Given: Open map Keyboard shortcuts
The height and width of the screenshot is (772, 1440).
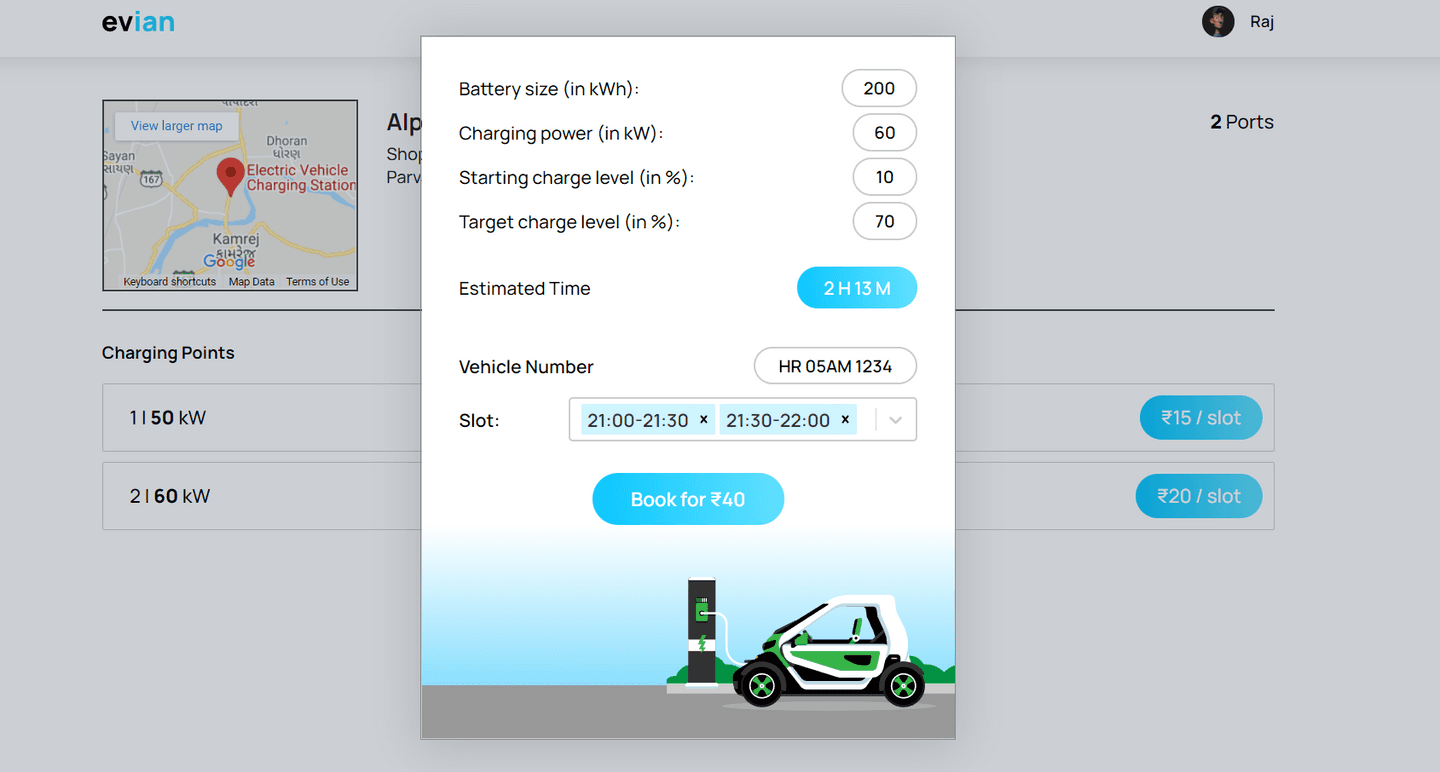Looking at the screenshot, I should click(169, 282).
